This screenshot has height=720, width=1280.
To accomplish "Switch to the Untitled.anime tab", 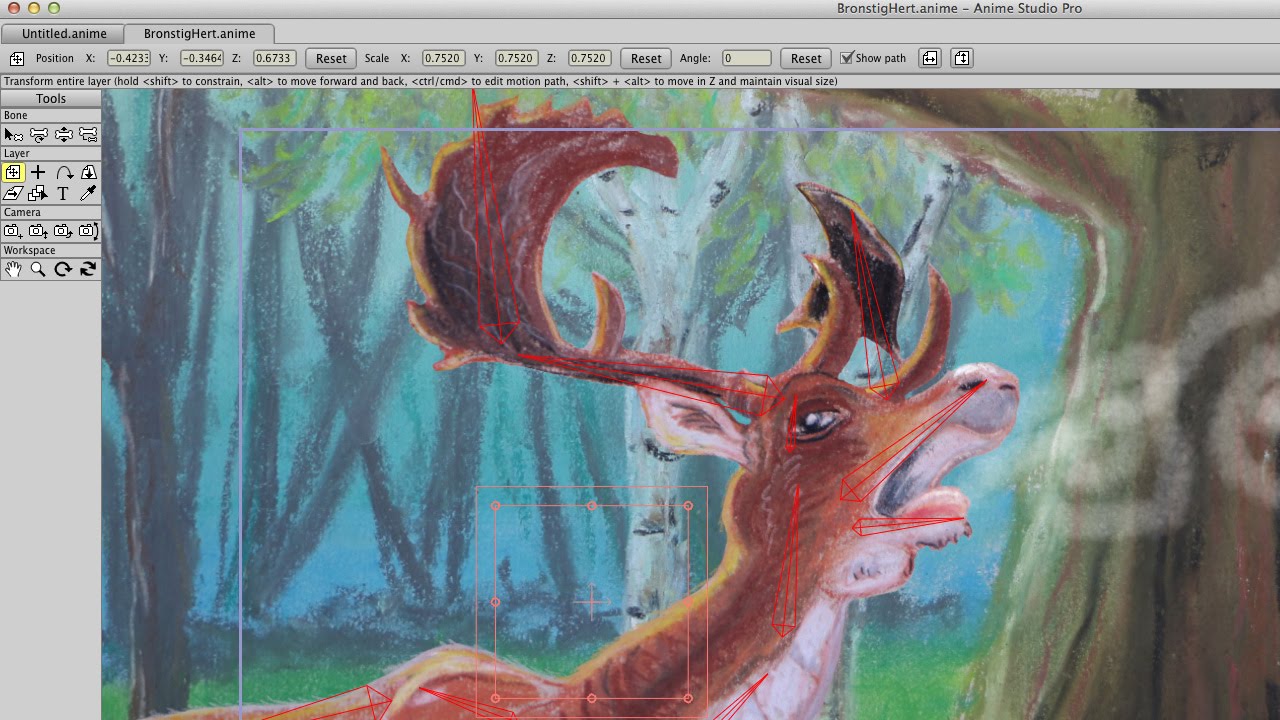I will coord(64,33).
